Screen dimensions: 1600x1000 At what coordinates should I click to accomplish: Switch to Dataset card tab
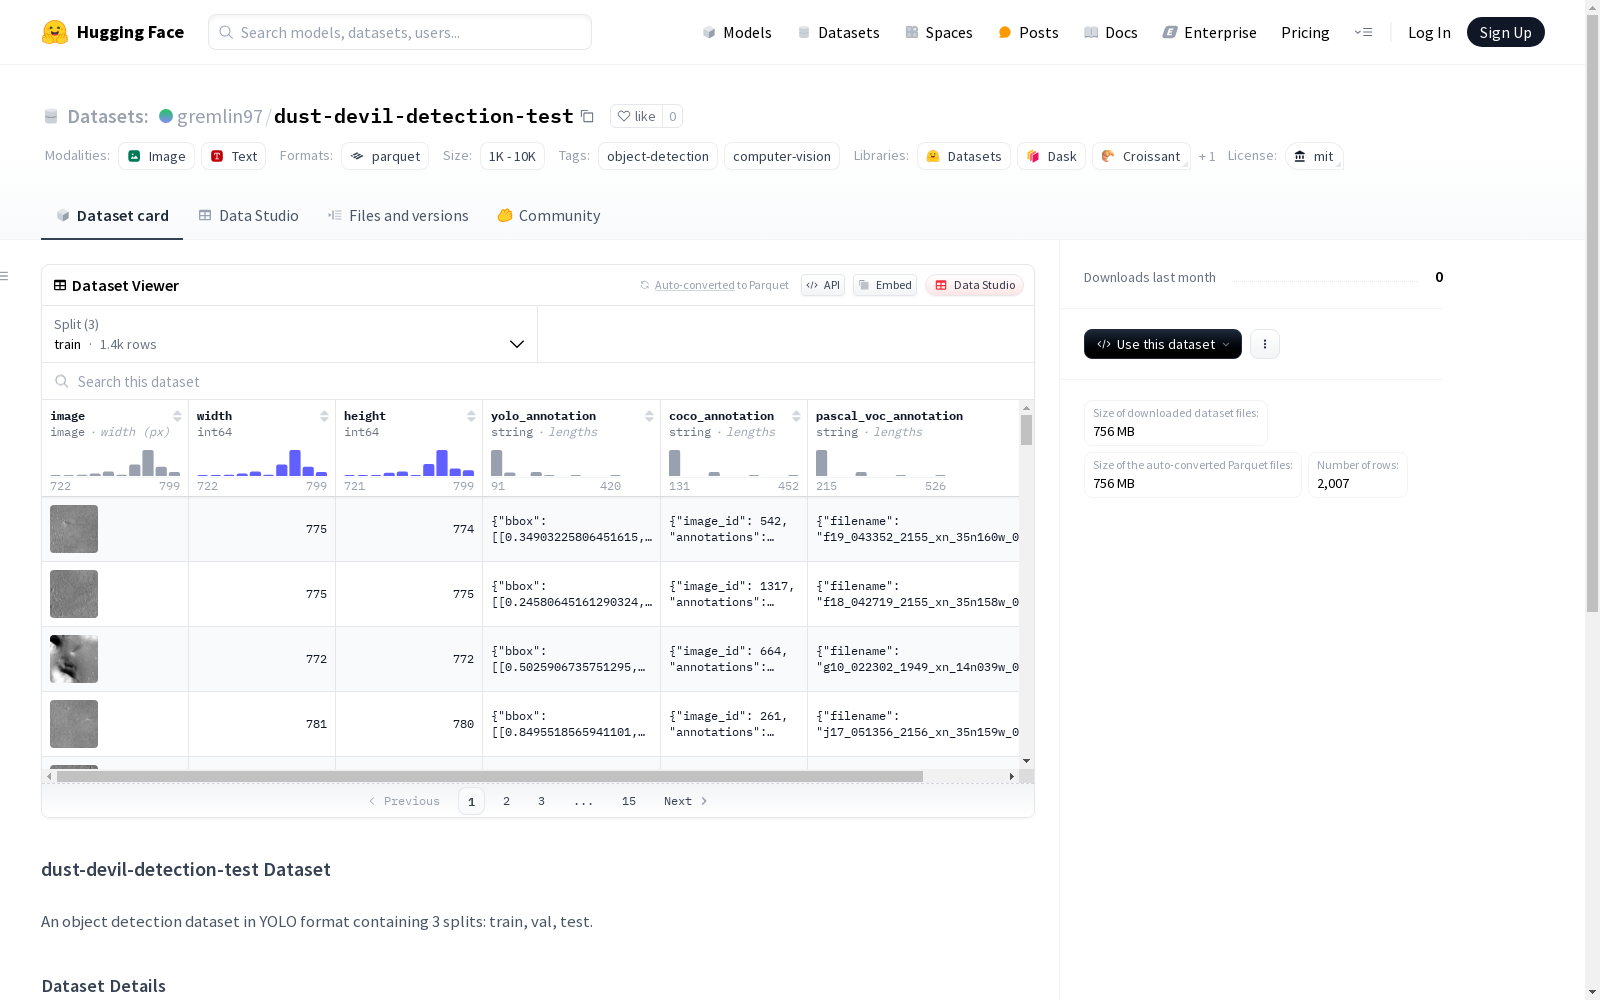tap(112, 216)
